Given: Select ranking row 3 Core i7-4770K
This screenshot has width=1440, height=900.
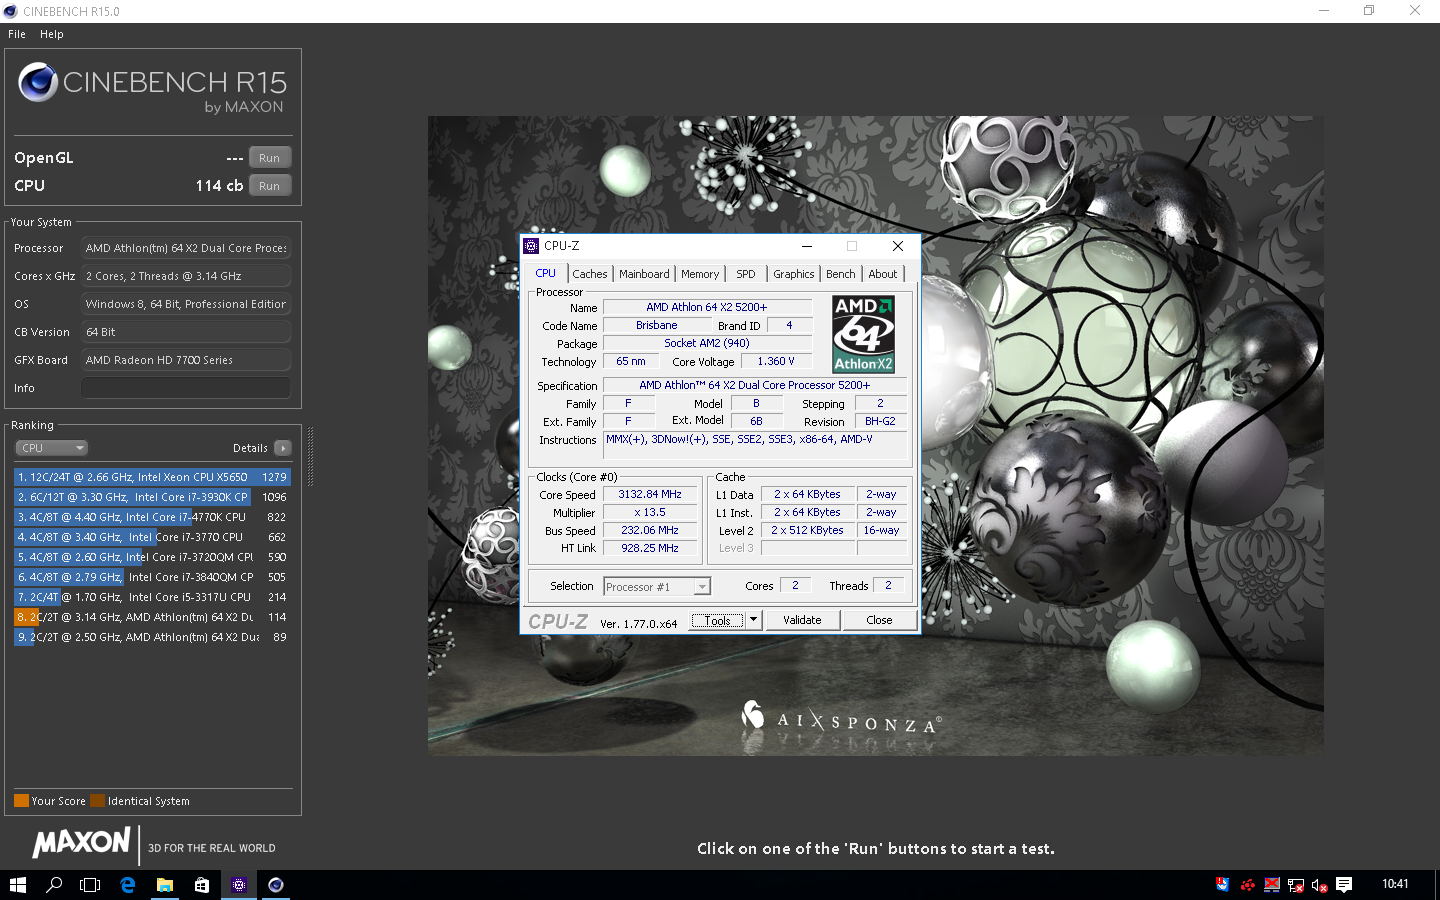Looking at the screenshot, I should point(152,517).
